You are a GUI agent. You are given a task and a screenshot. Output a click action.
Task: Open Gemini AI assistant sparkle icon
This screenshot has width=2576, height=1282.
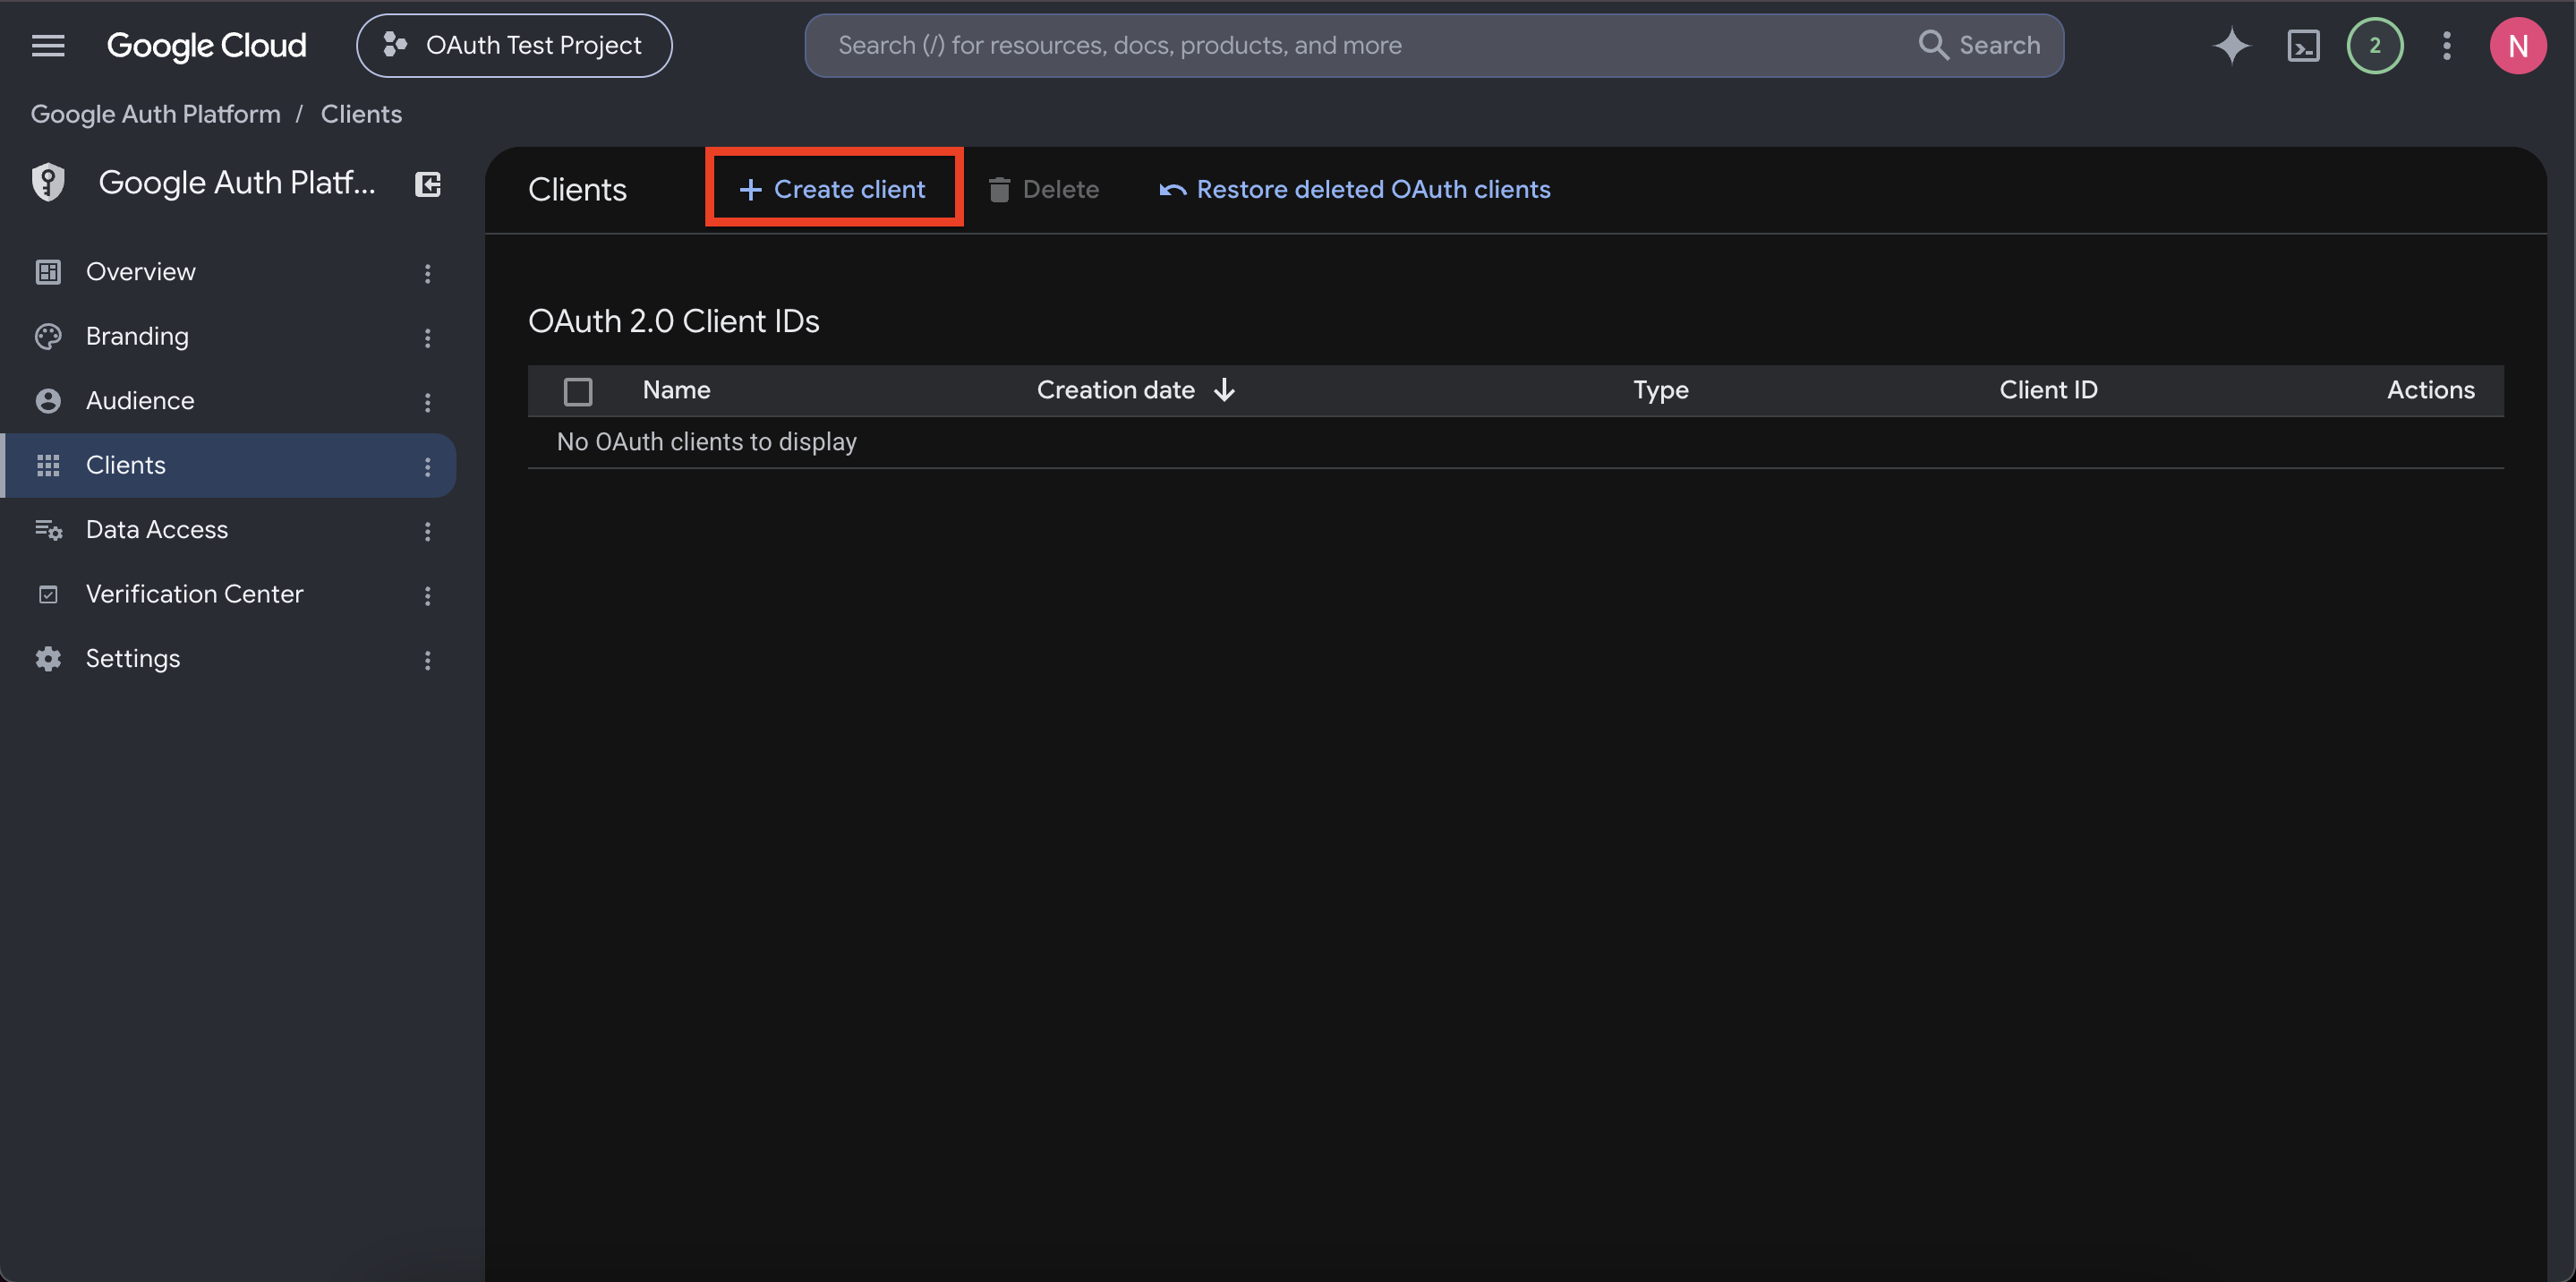pyautogui.click(x=2231, y=45)
